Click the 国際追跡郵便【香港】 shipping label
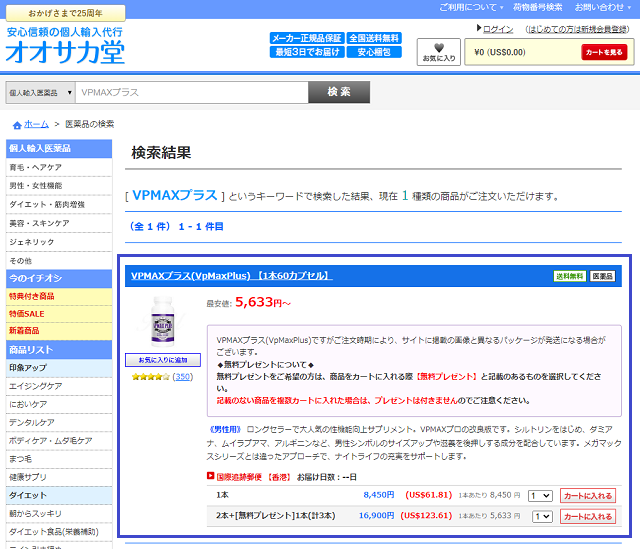640x549 pixels. point(253,477)
